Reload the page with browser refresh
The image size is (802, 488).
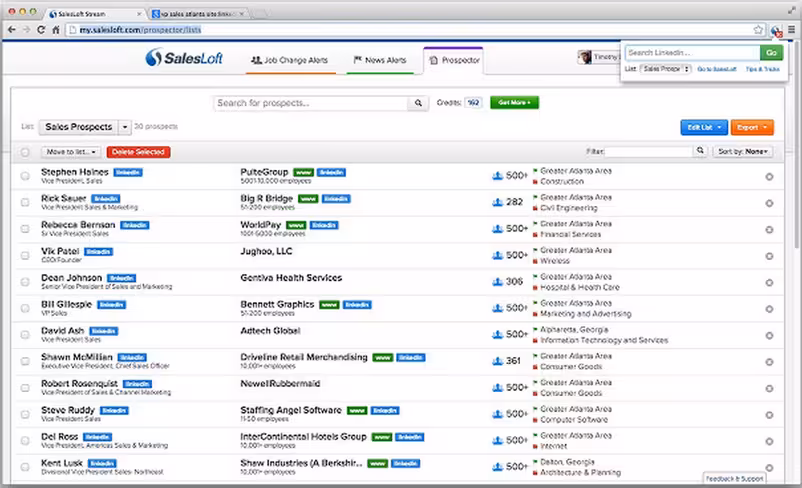coord(41,30)
